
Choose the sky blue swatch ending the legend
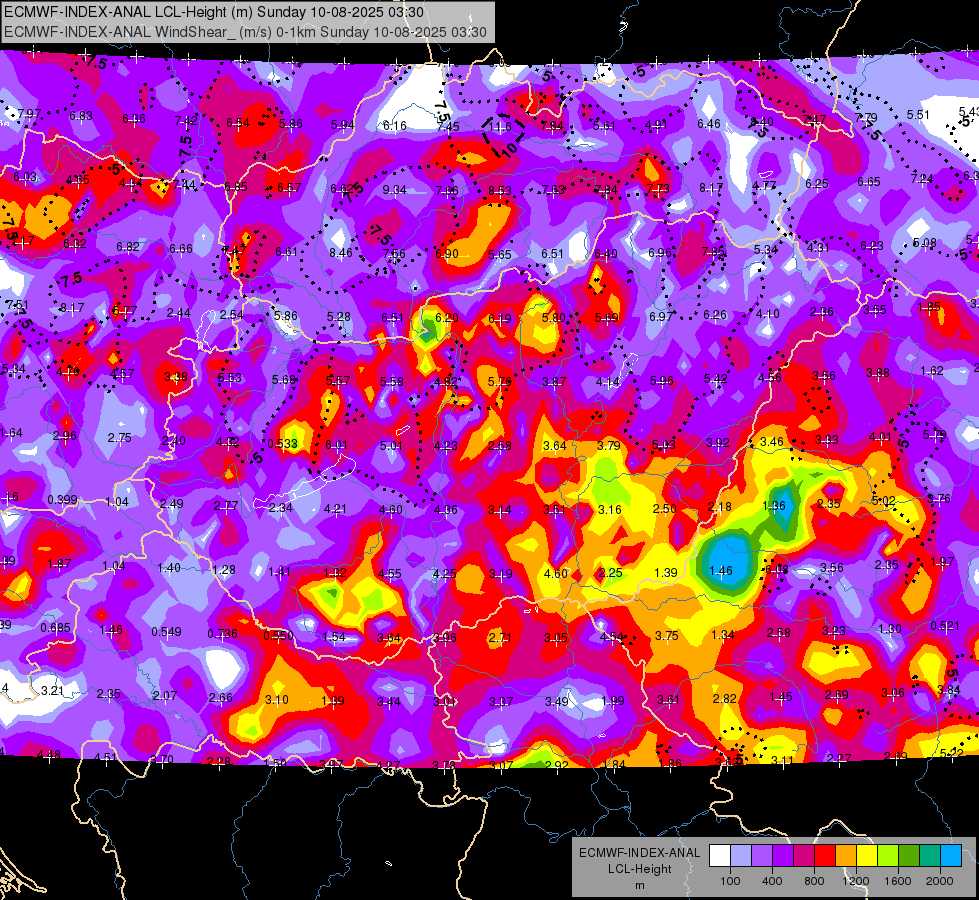point(951,856)
